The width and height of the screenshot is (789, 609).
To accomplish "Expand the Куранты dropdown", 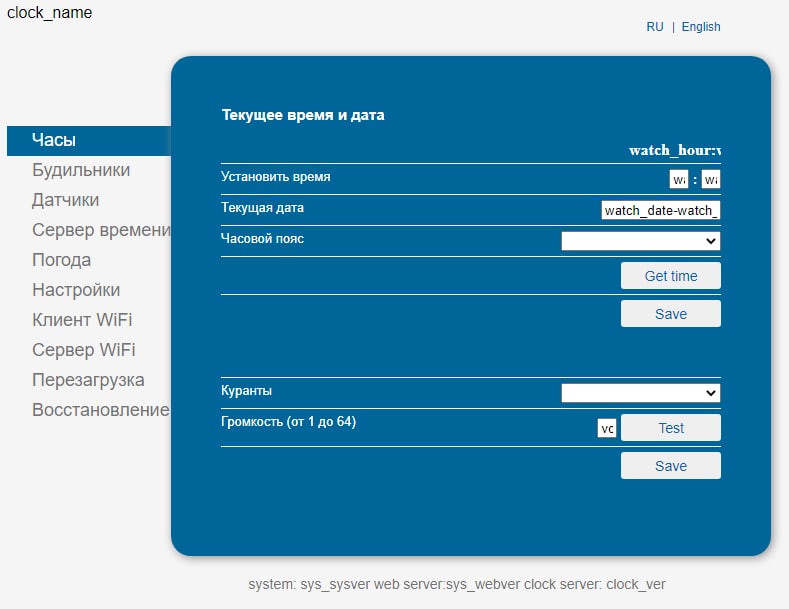I will (641, 393).
